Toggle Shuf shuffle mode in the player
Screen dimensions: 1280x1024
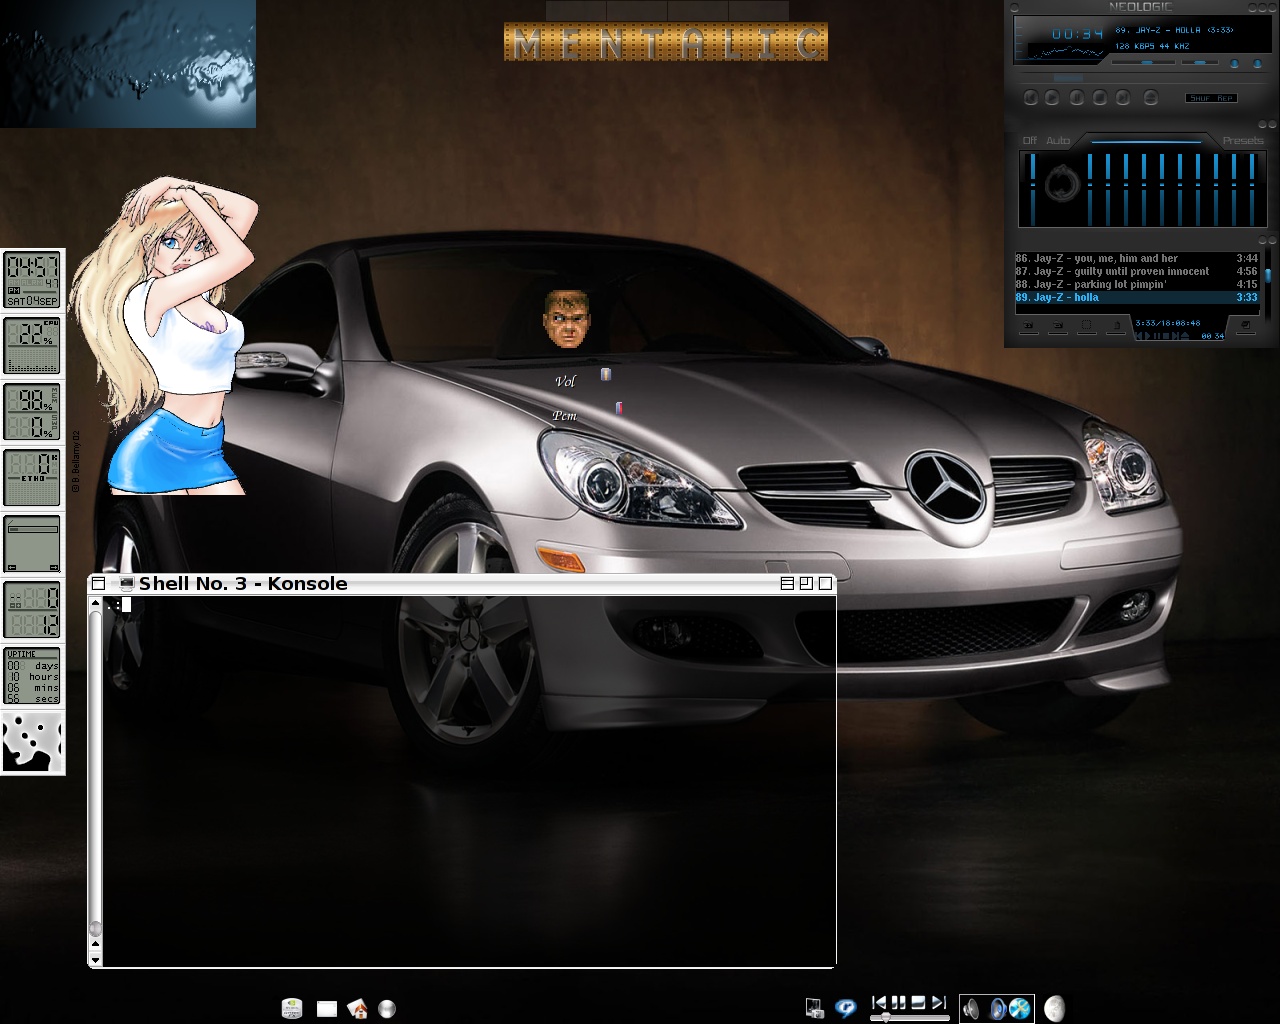1200,98
